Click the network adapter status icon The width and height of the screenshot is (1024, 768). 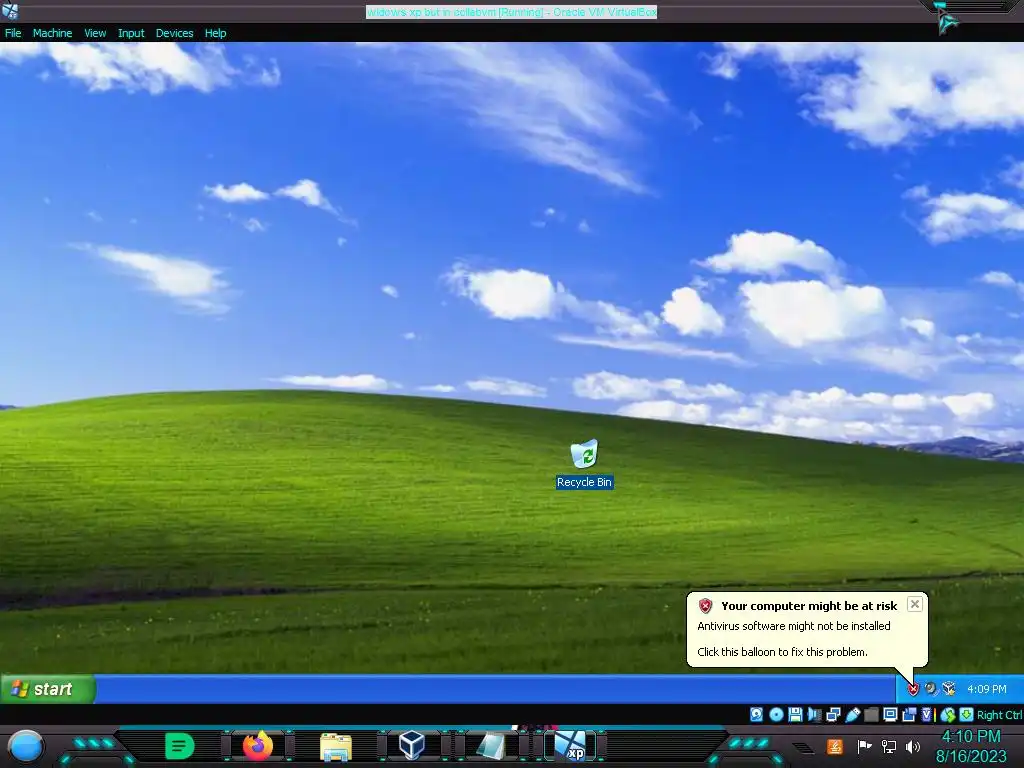click(833, 714)
